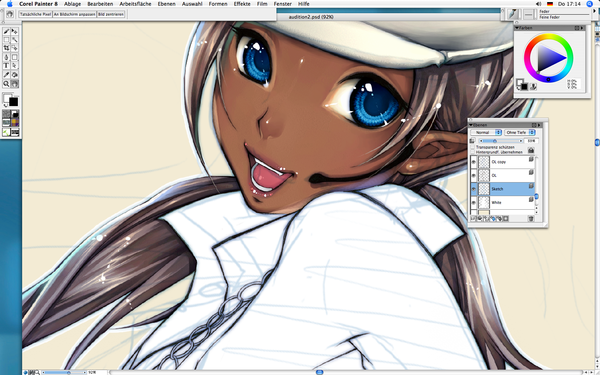This screenshot has height=375, width=600.
Task: Toggle visibility of the White layer
Action: (x=474, y=202)
